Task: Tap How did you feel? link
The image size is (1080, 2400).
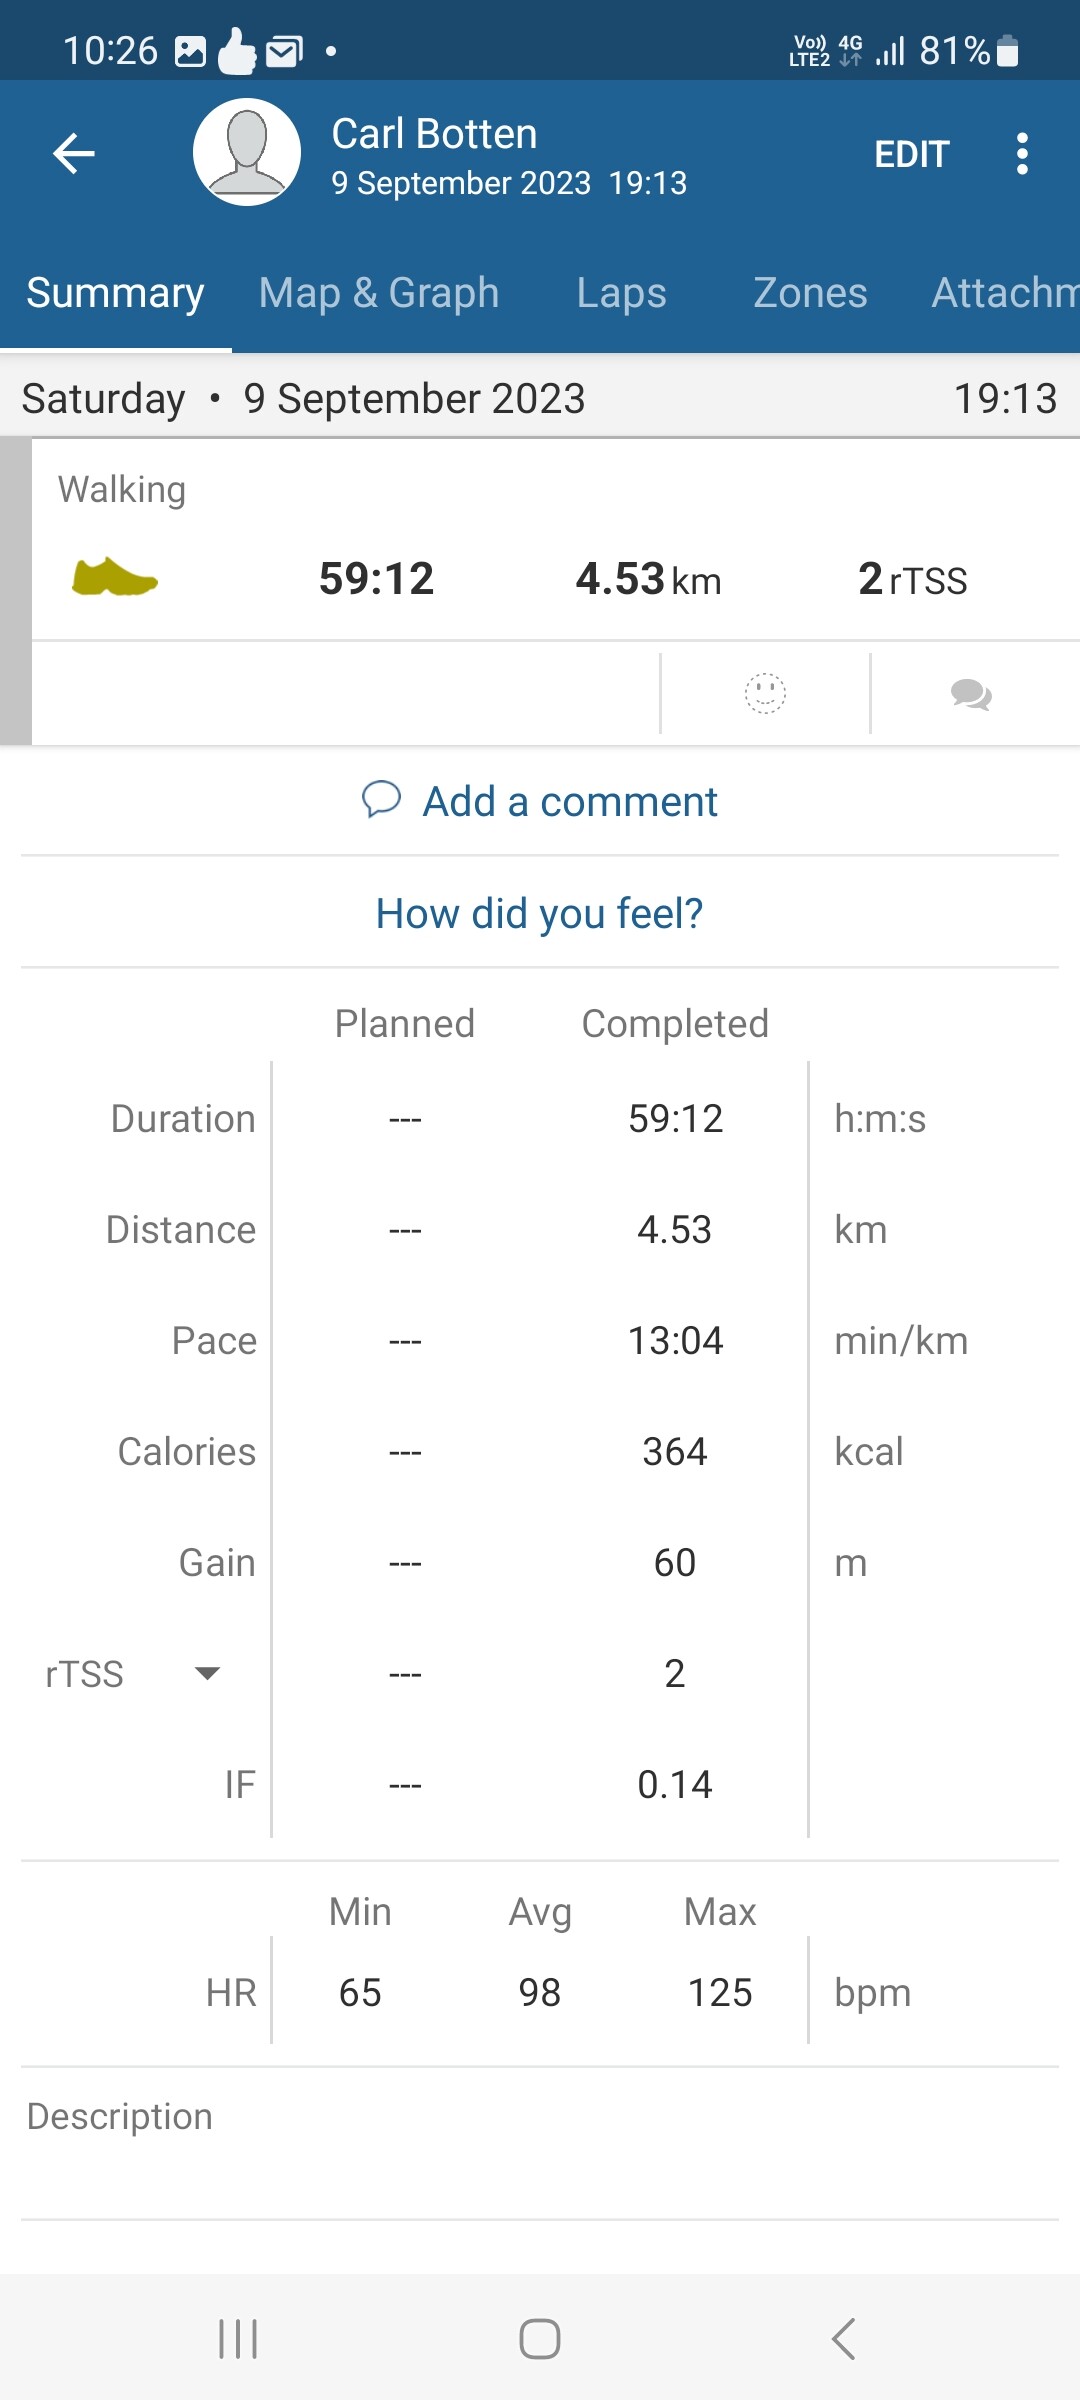Action: [x=539, y=913]
